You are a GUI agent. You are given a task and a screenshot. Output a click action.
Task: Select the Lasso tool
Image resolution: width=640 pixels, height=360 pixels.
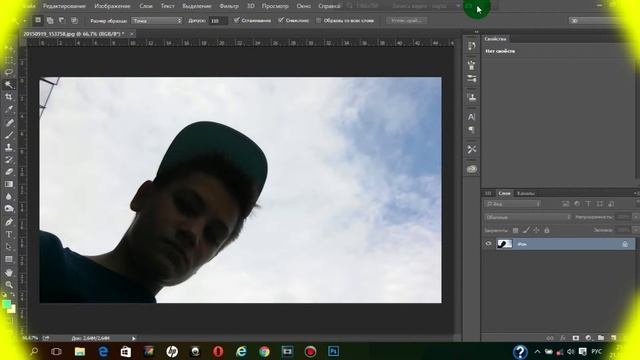coord(9,72)
